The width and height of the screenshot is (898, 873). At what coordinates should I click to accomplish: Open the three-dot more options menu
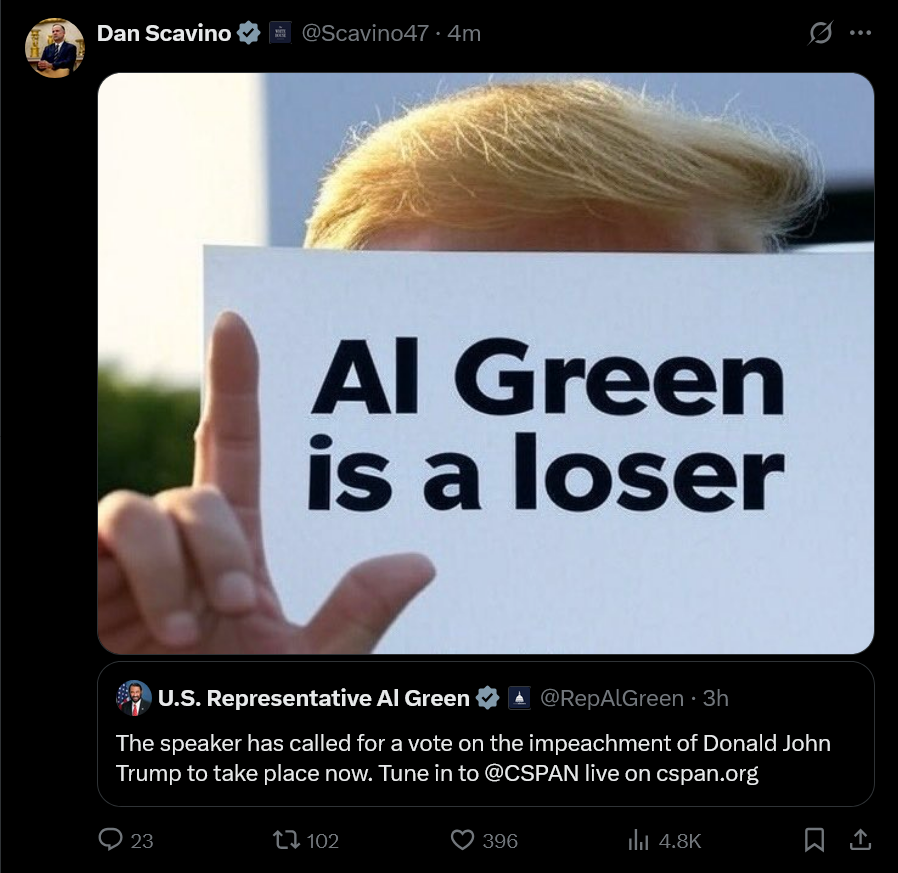860,33
